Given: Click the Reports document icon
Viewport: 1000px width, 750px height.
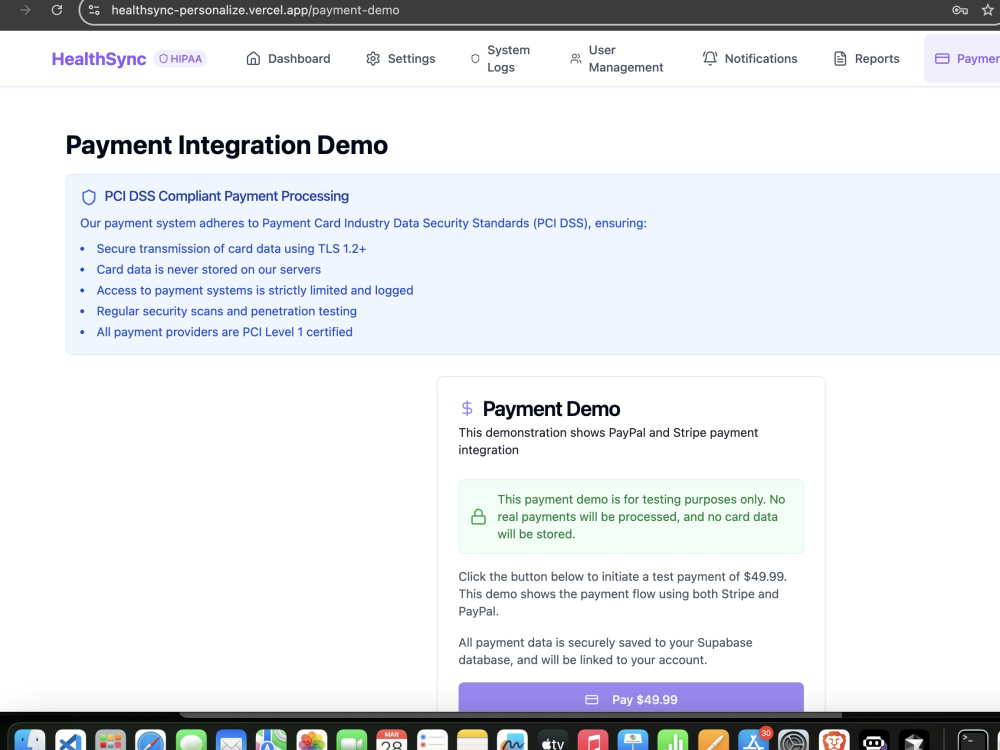Looking at the screenshot, I should (840, 59).
